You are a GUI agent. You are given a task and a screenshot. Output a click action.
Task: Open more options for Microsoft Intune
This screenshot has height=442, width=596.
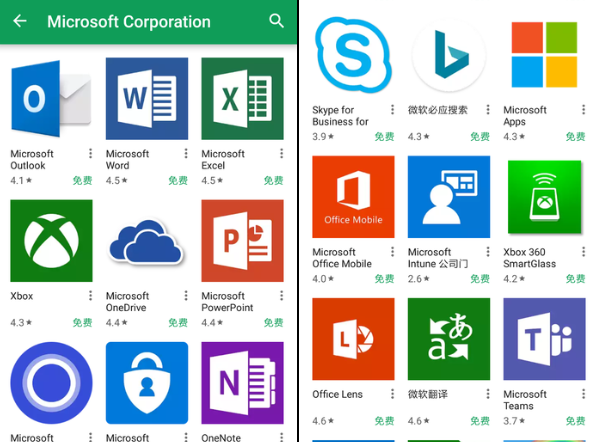[488, 252]
